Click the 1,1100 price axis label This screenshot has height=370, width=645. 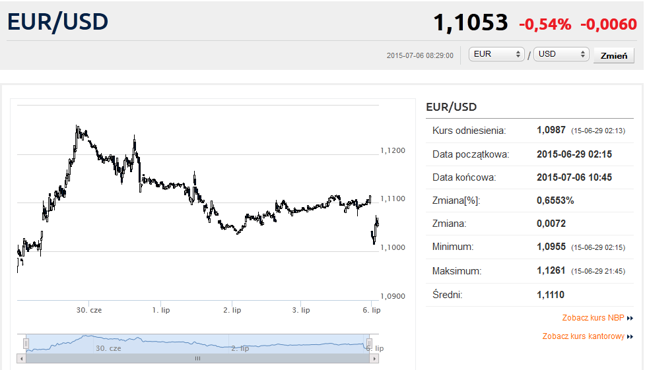393,199
